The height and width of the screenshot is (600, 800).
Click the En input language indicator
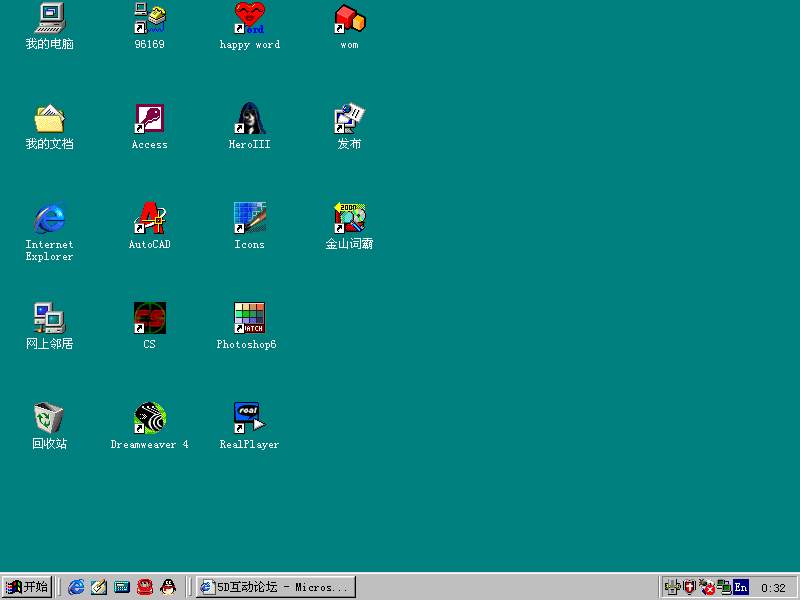pyautogui.click(x=741, y=588)
